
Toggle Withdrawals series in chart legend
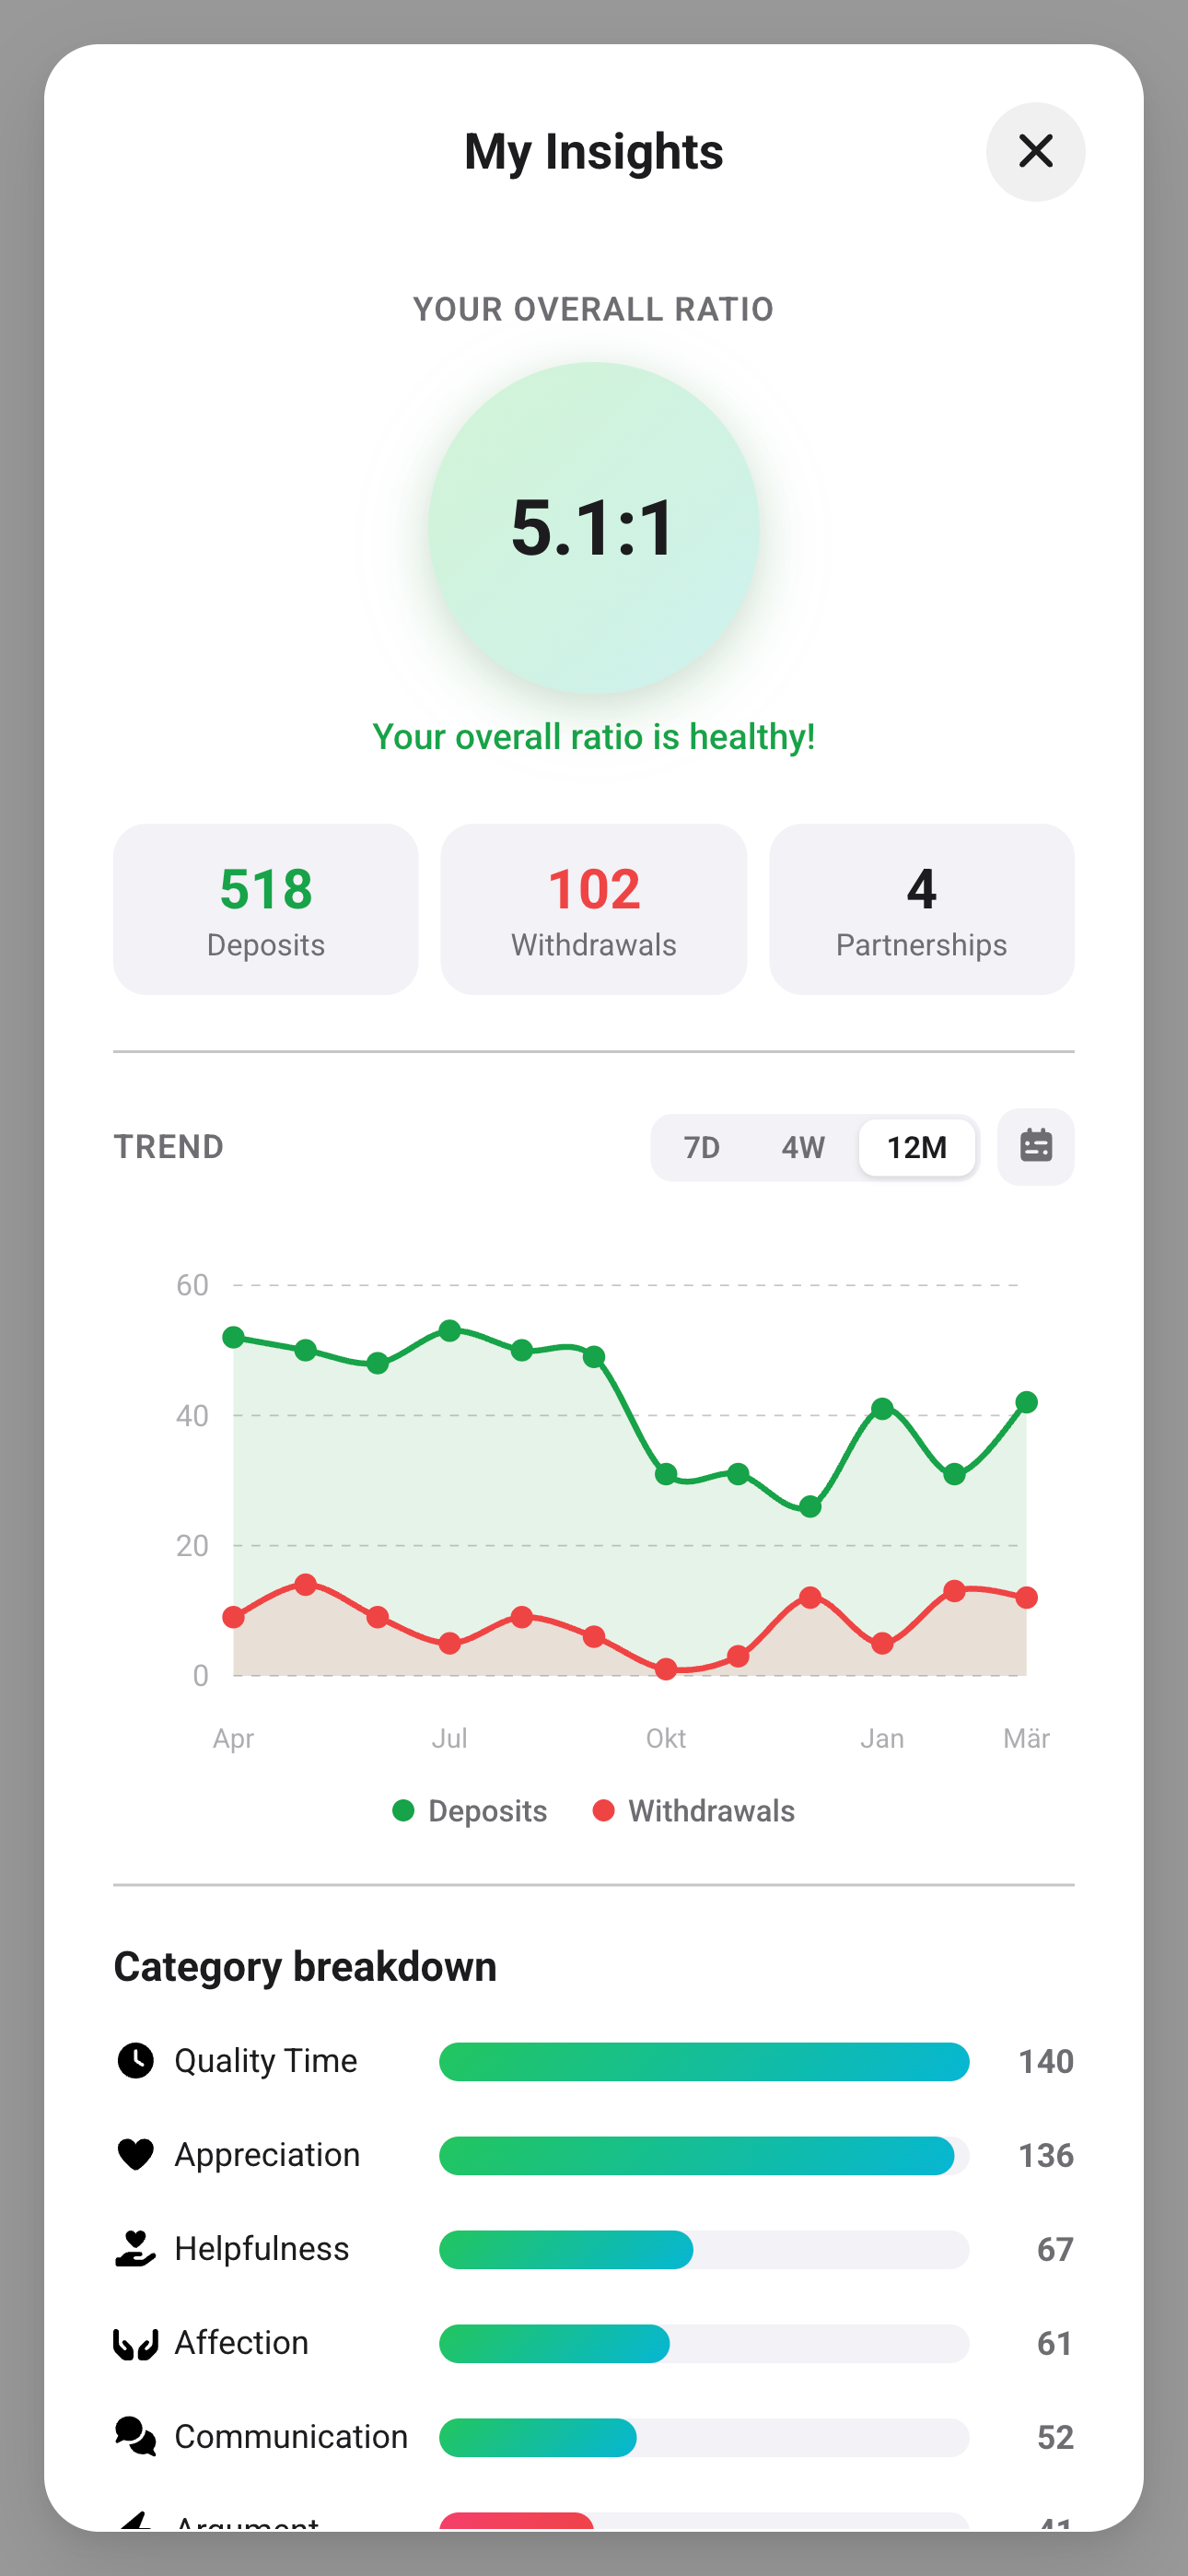[694, 1810]
